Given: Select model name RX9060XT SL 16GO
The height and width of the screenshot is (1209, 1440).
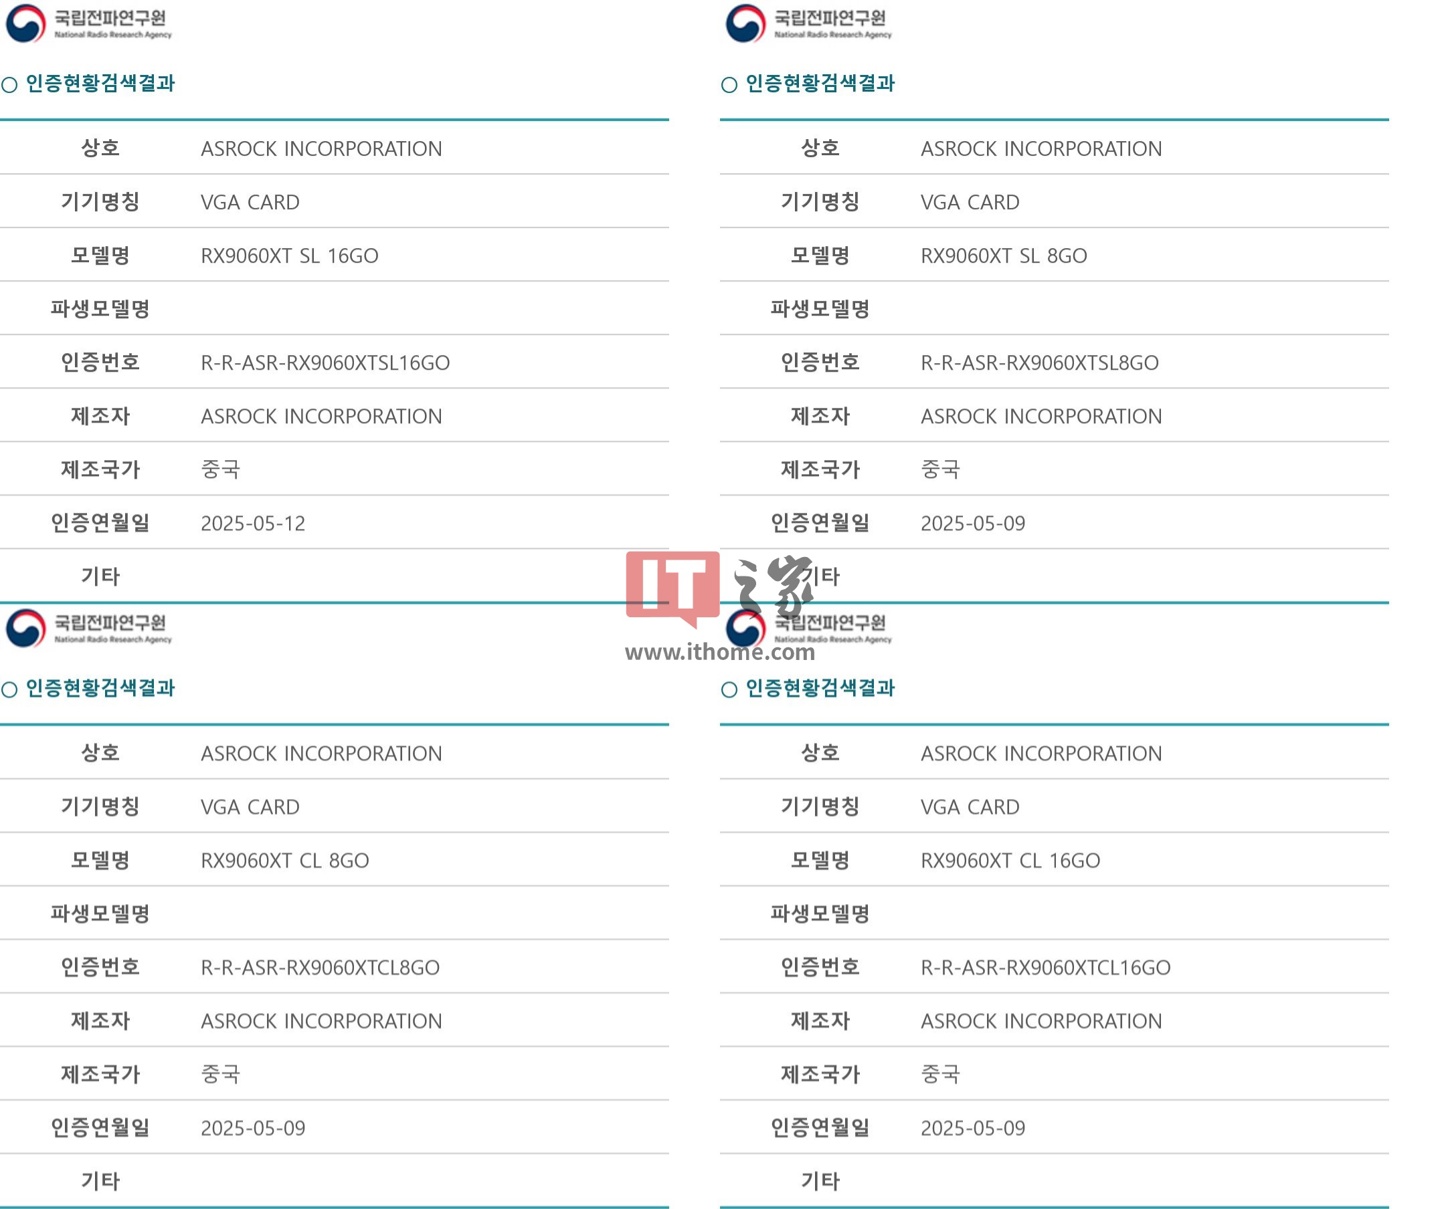Looking at the screenshot, I should coord(289,256).
